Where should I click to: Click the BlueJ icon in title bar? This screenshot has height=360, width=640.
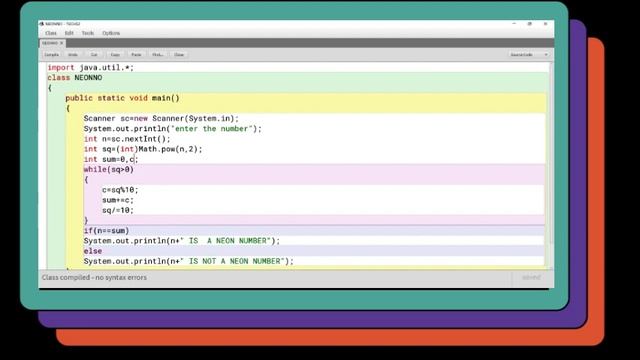coord(42,24)
